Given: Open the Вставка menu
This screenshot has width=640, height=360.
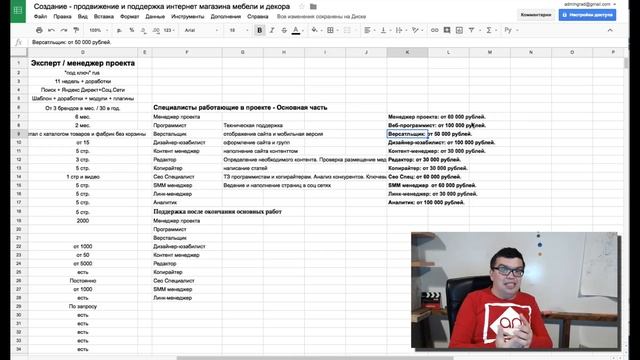Looking at the screenshot, I should coord(104,17).
